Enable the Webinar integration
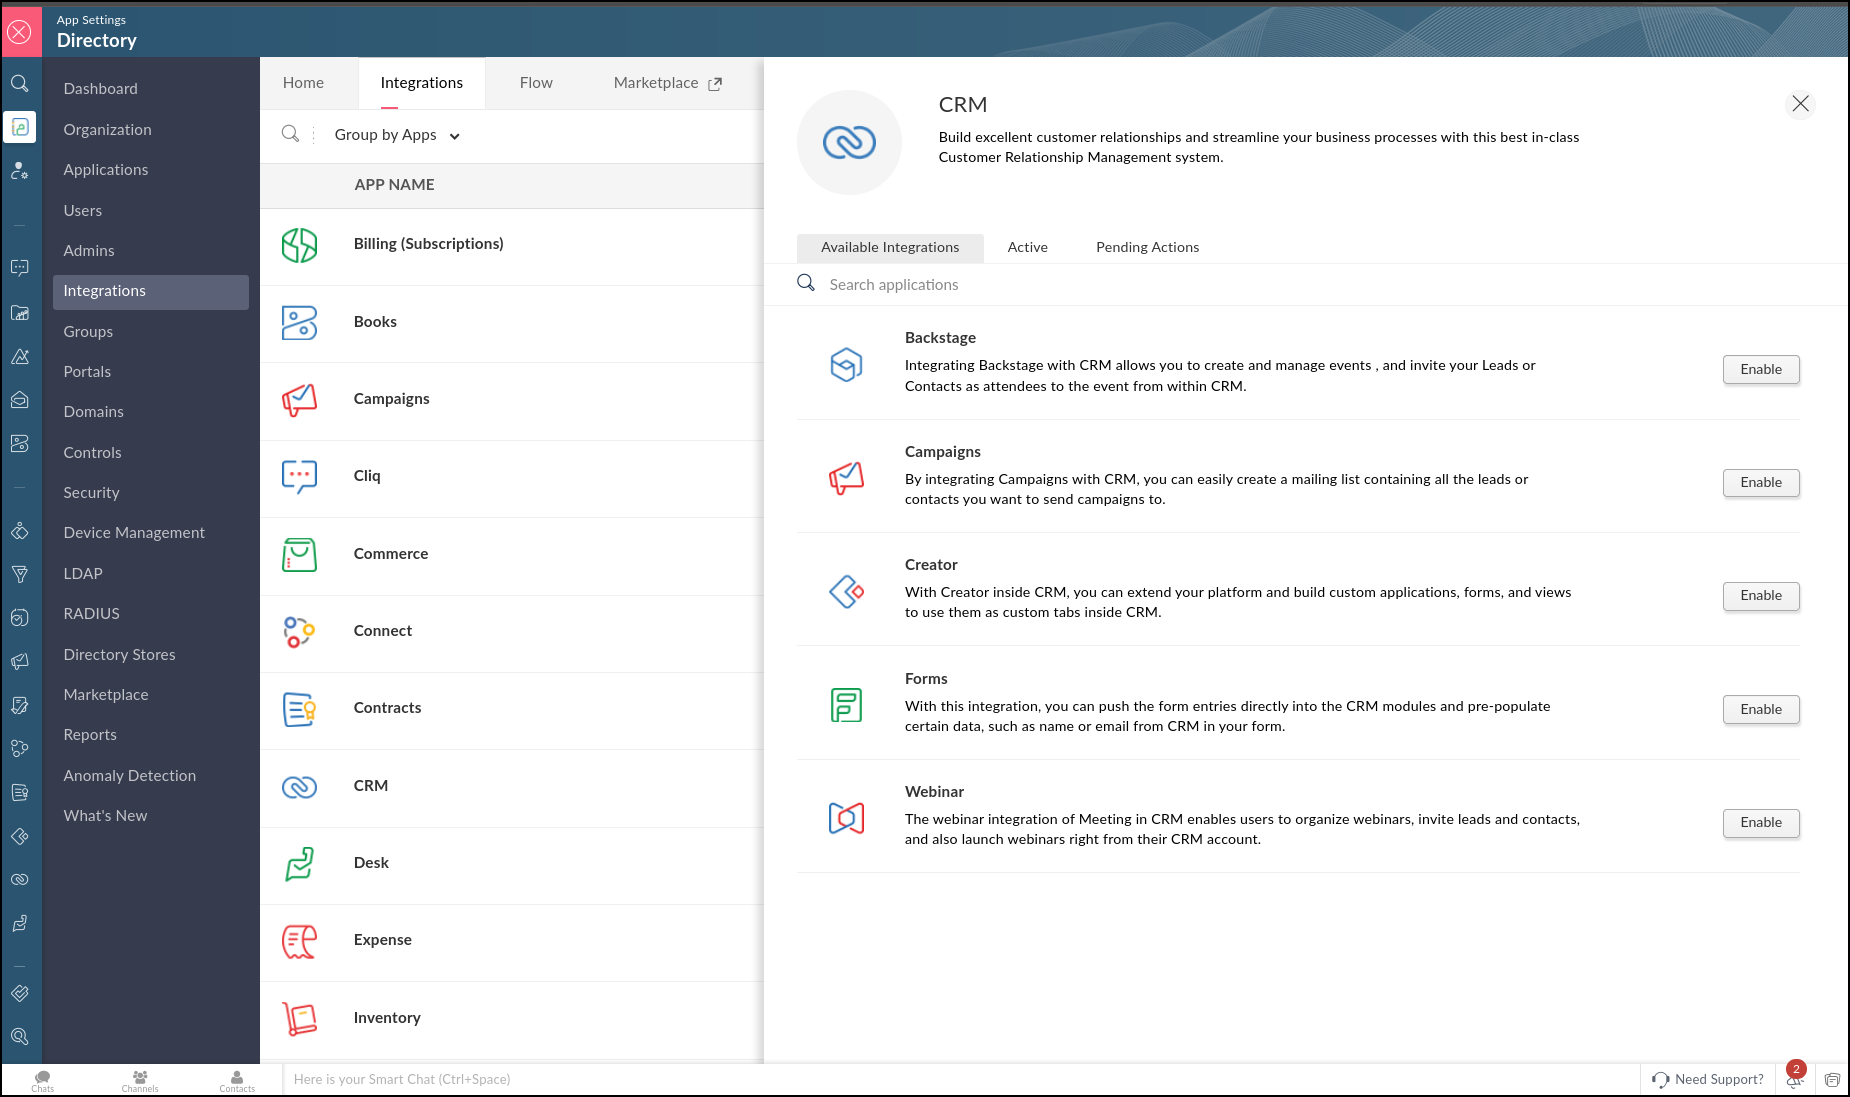The width and height of the screenshot is (1850, 1097). pyautogui.click(x=1760, y=822)
